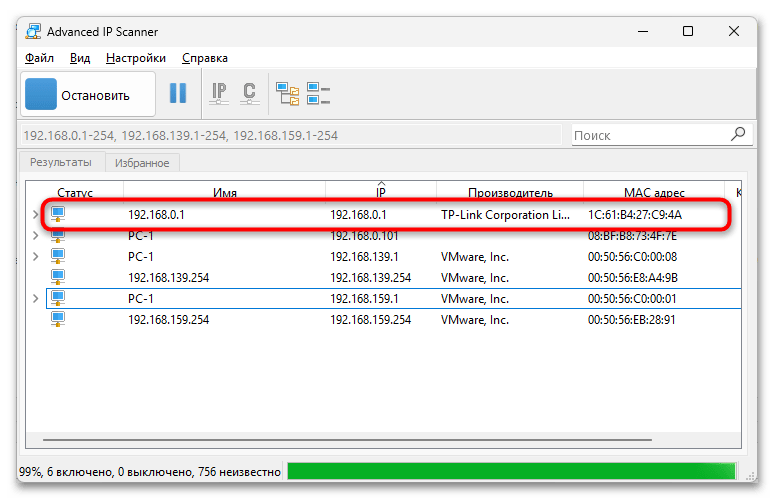This screenshot has height=499, width=774.
Task: Click computer icon of 192.168.139.1 row
Action: click(58, 257)
